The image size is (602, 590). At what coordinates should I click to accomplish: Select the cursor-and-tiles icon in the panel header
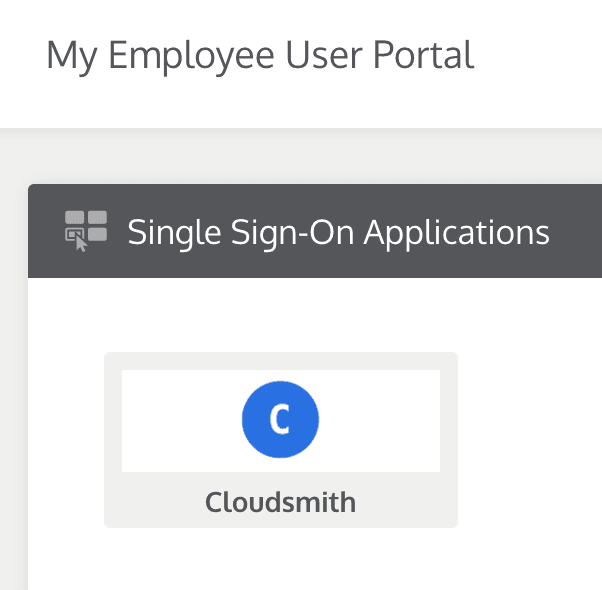point(85,231)
